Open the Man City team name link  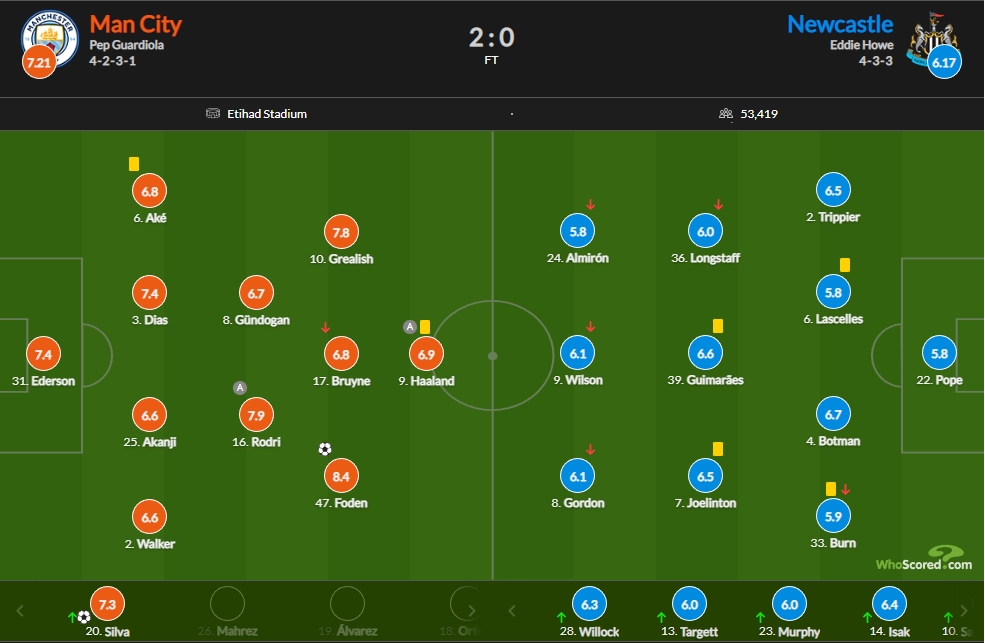(136, 24)
